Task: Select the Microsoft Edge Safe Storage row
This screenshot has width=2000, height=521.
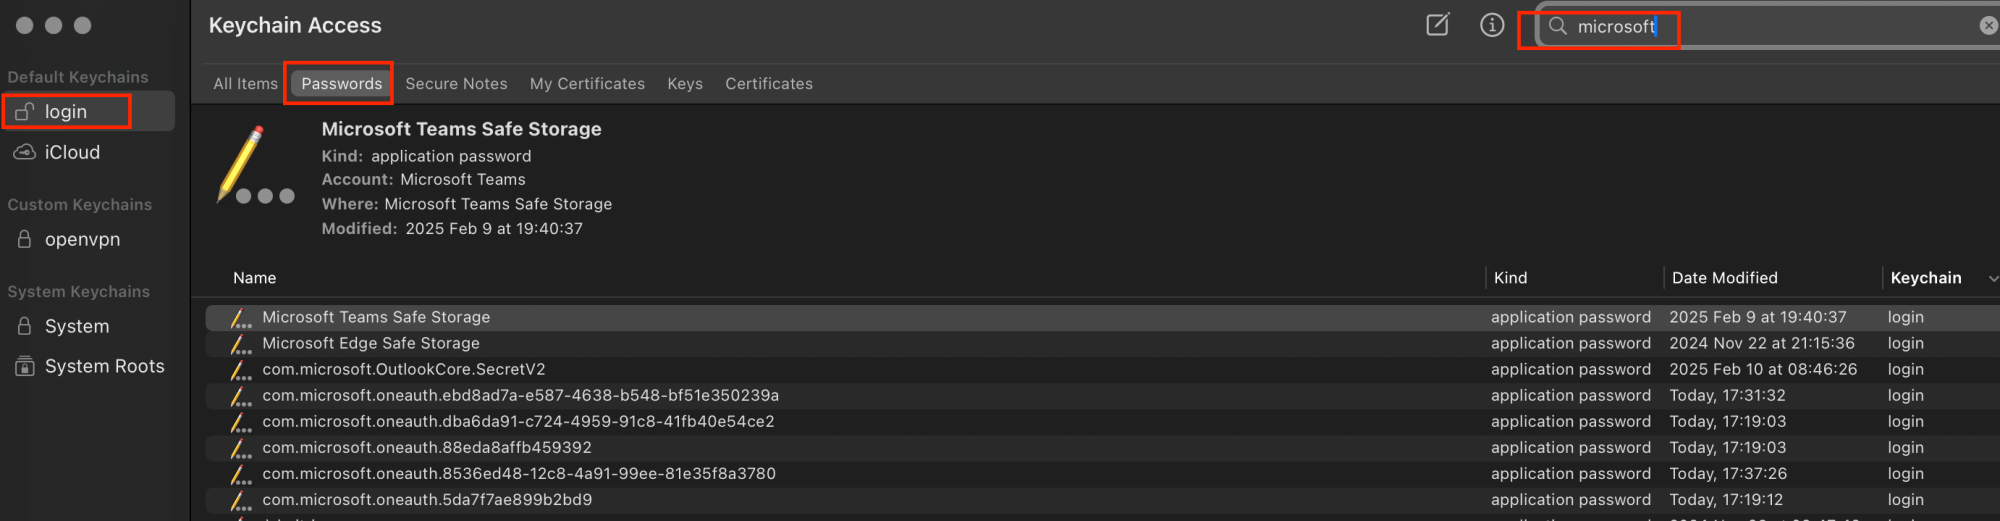Action: 1102,343
